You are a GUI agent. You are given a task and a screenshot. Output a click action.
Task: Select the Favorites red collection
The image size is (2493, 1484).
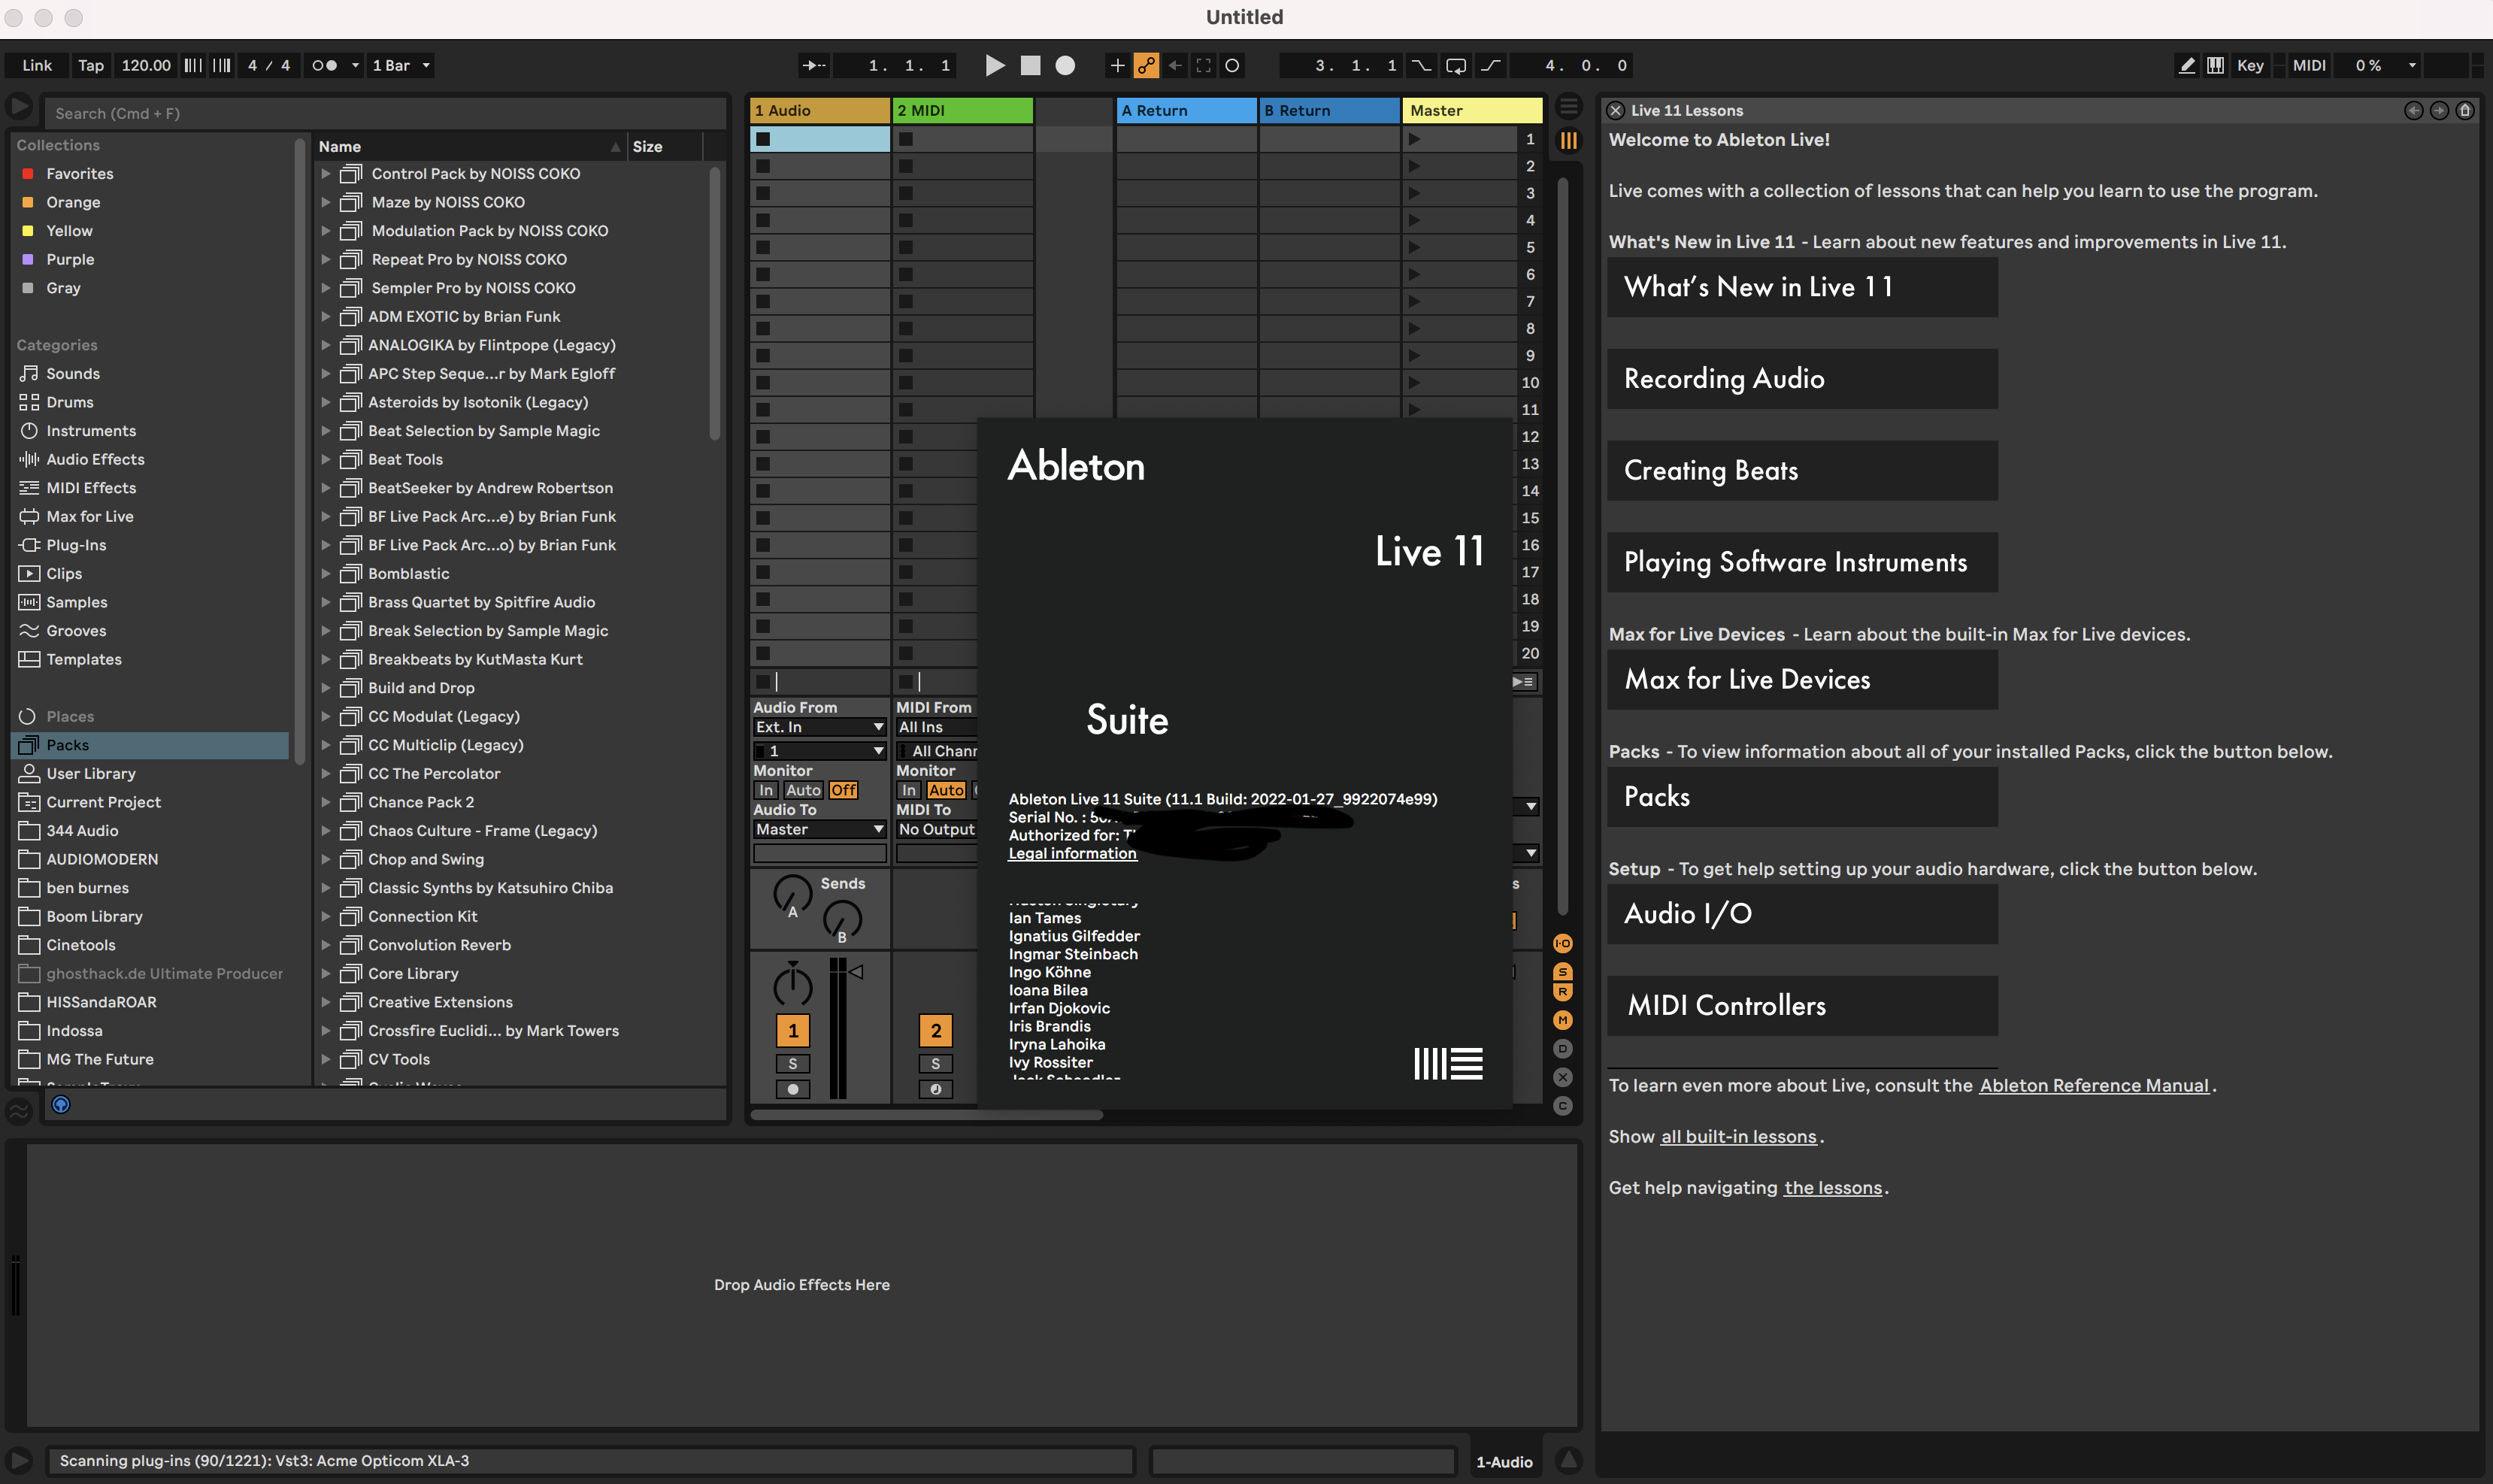click(79, 173)
